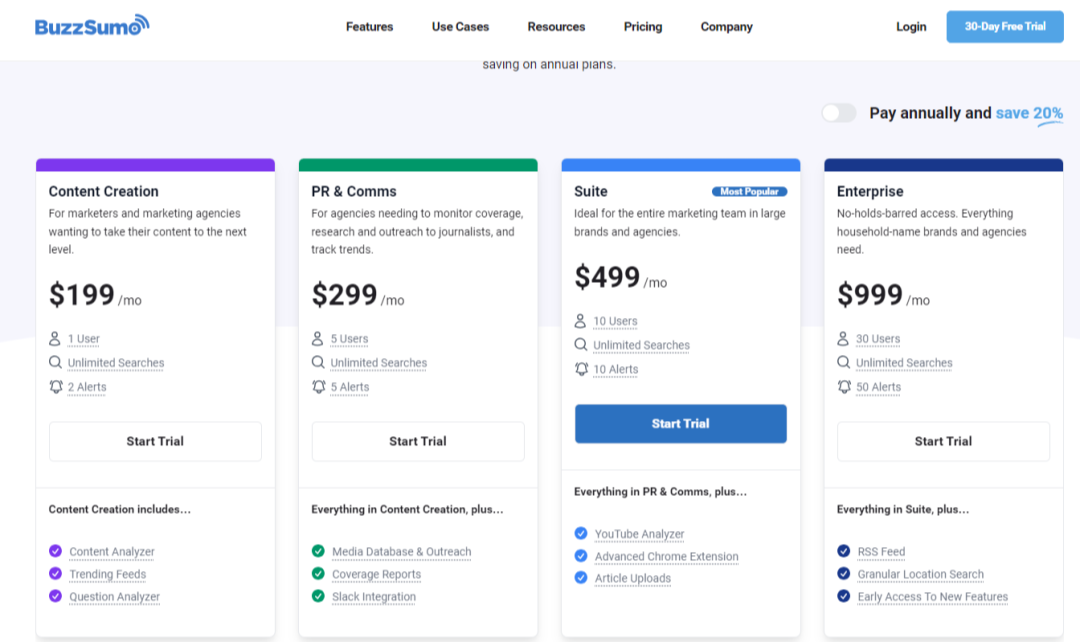The image size is (1080, 642).
Task: Click the BuzzSumo logo
Action: [92, 25]
